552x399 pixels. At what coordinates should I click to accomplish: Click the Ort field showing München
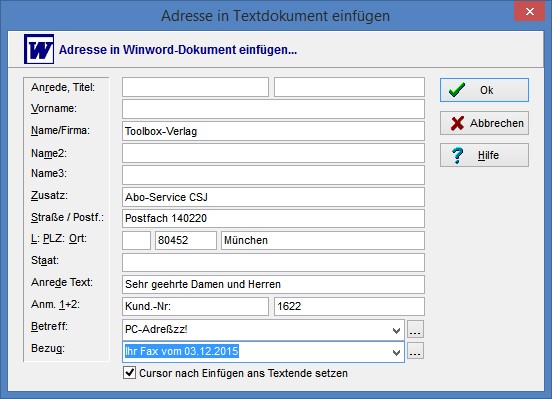coord(323,241)
